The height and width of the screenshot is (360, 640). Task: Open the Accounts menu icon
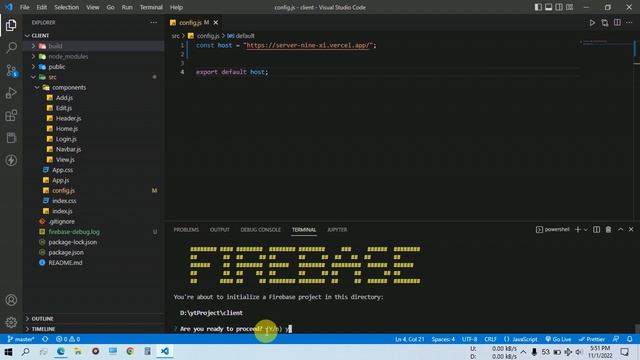(x=11, y=300)
